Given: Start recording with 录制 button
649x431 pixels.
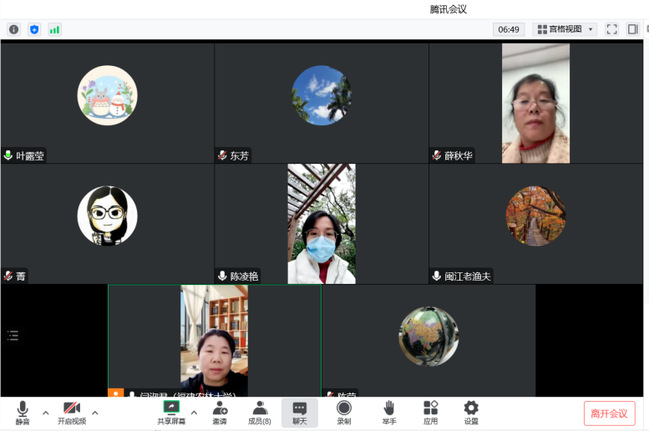Looking at the screenshot, I should tap(344, 412).
